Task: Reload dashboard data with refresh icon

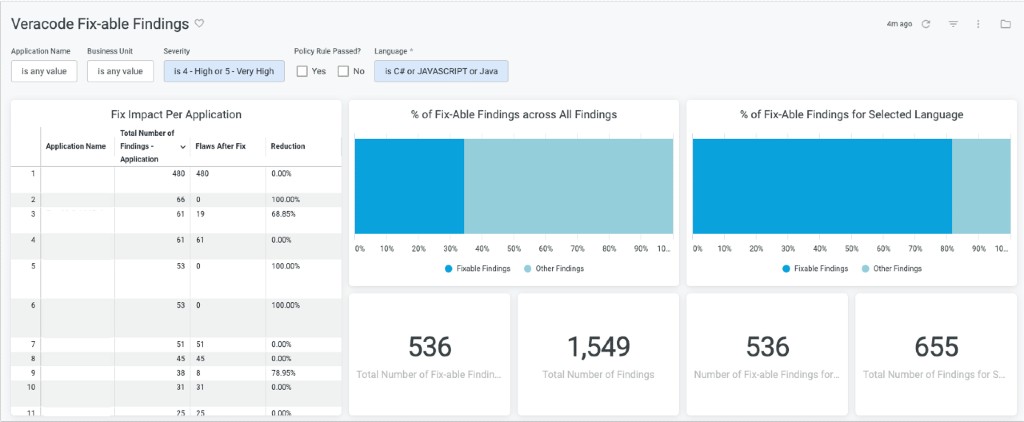Action: click(925, 24)
